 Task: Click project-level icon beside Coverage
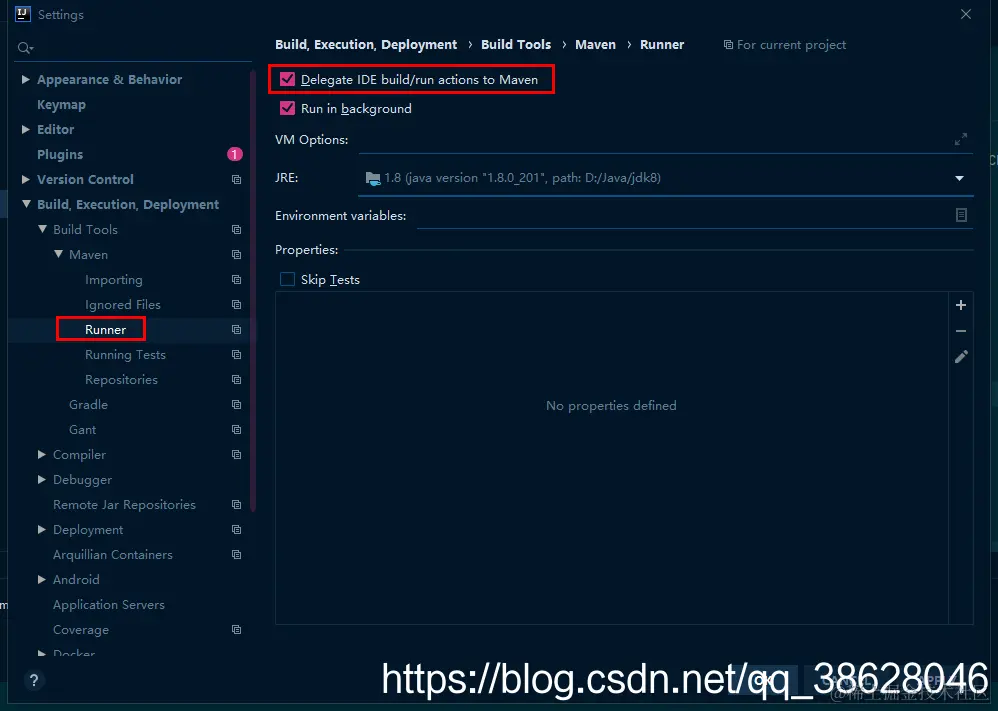point(237,630)
